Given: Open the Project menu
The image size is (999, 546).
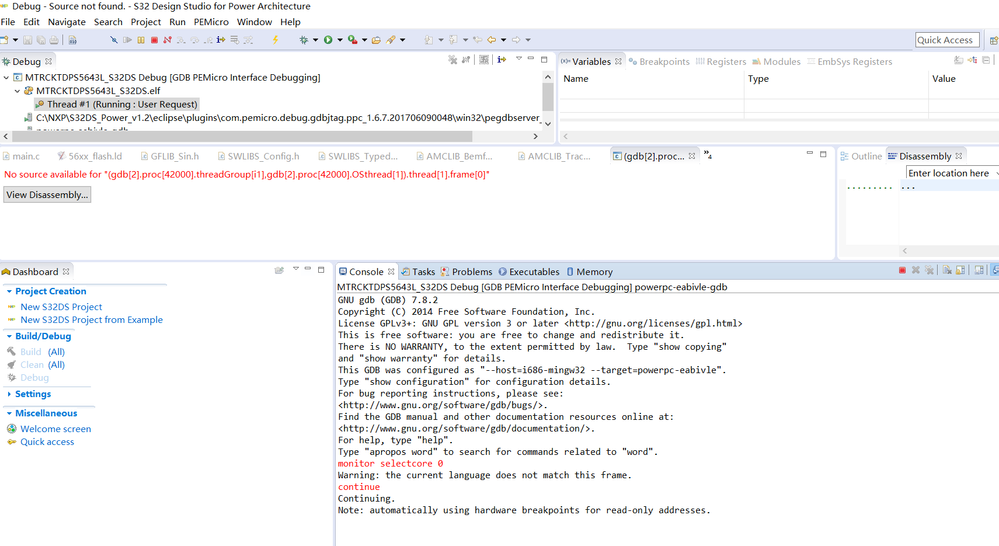Looking at the screenshot, I should tap(145, 22).
